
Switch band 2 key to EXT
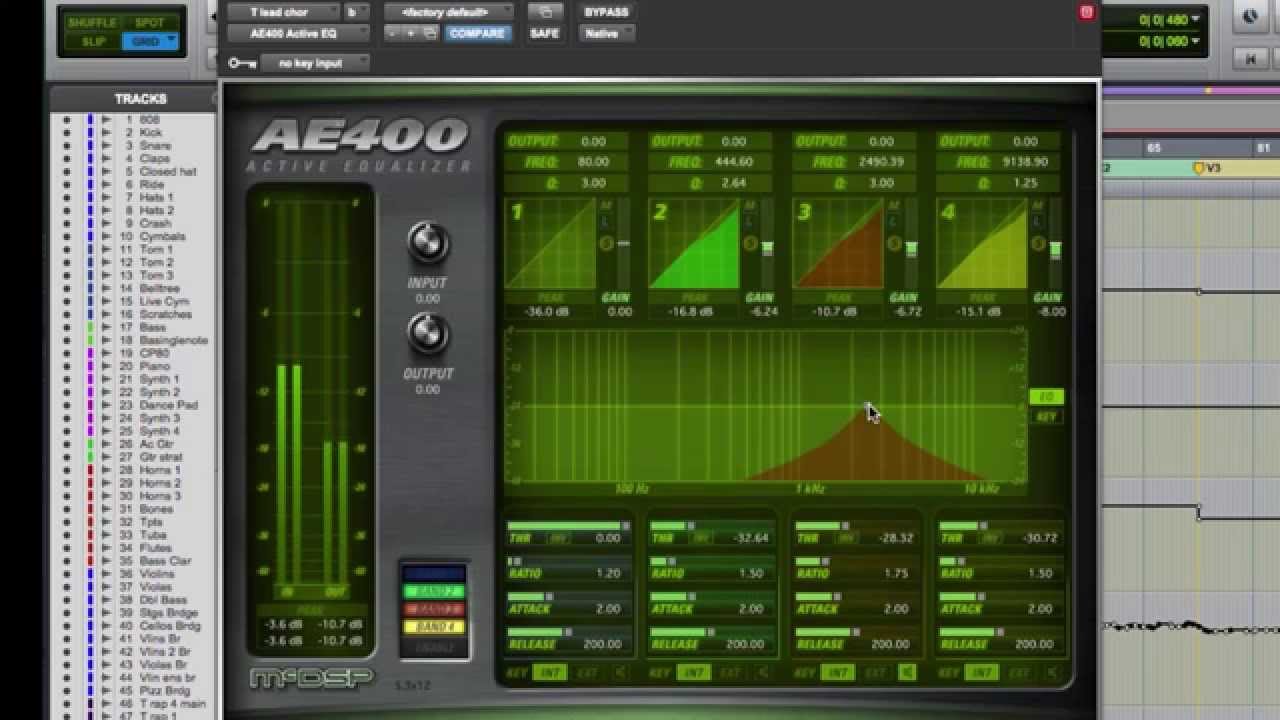point(729,672)
